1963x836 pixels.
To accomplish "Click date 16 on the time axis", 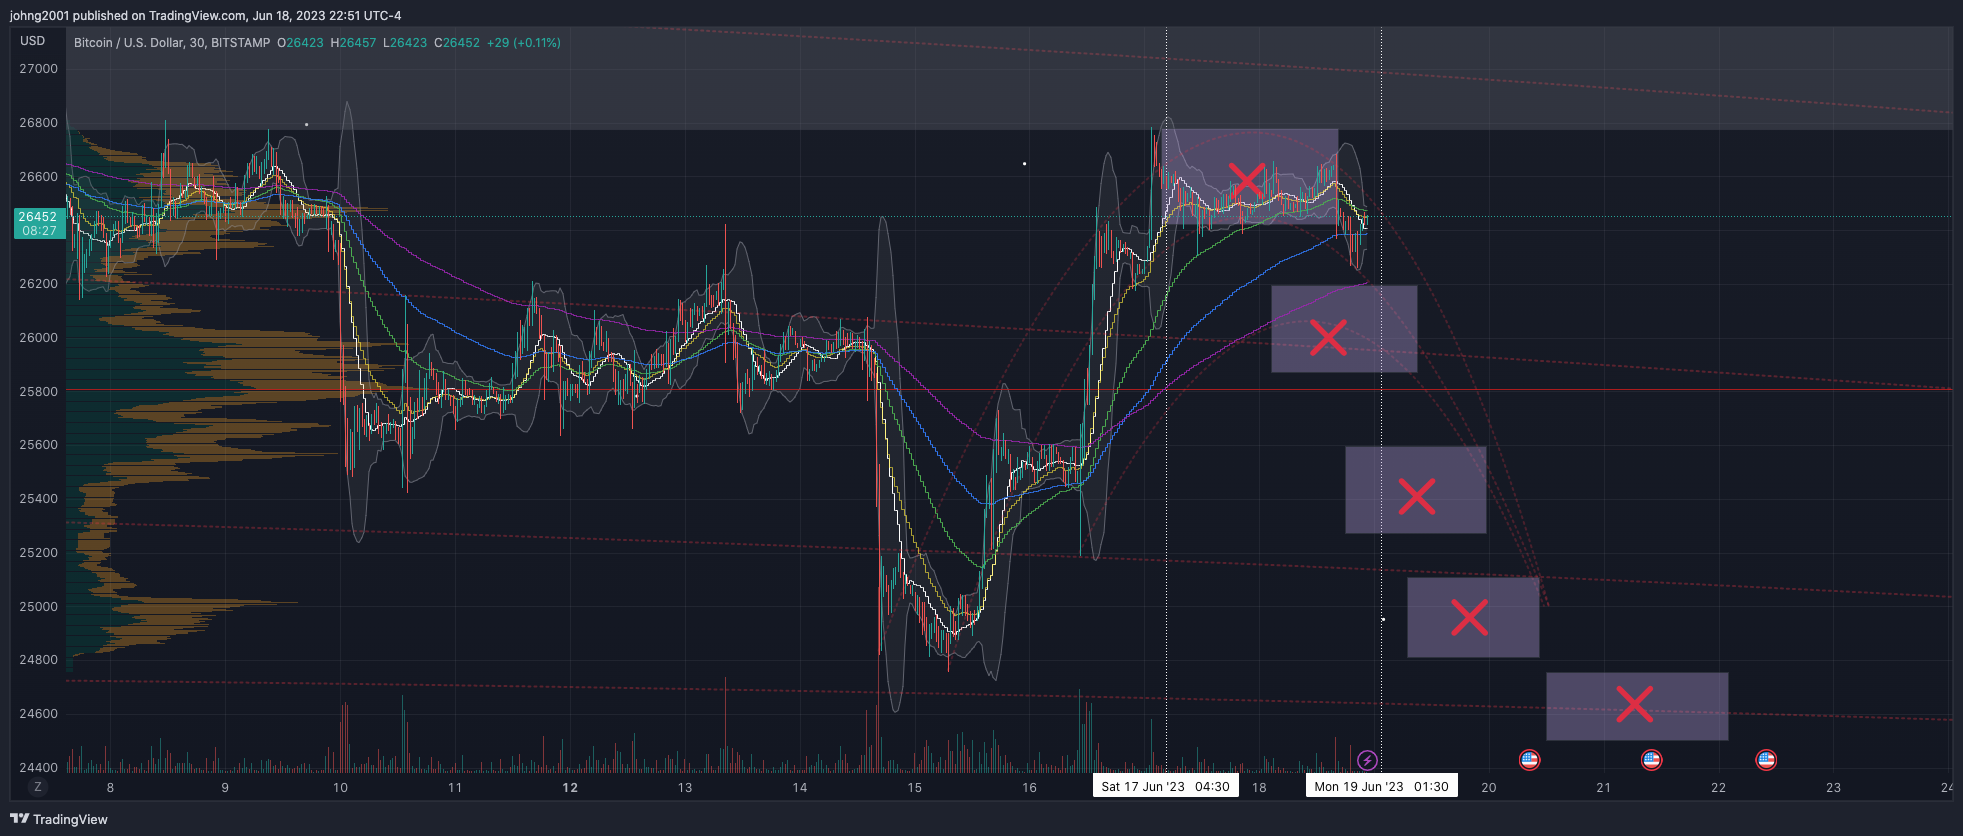I will click(1030, 788).
